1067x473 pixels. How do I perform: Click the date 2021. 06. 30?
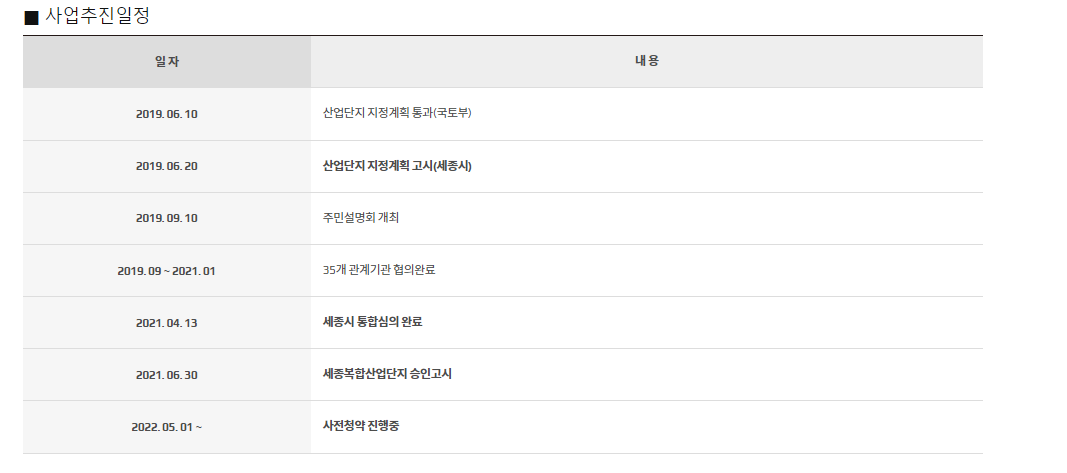pos(167,375)
